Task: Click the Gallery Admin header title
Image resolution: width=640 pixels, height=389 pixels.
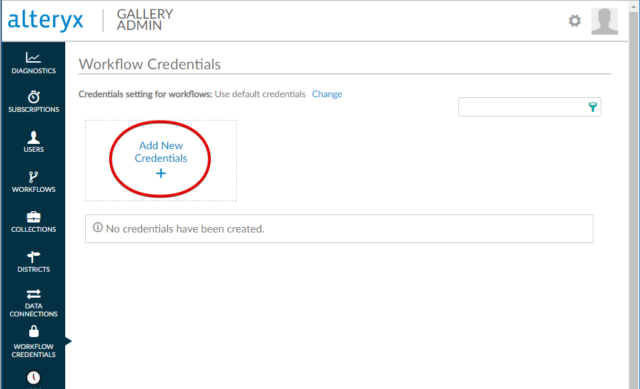Action: [145, 20]
